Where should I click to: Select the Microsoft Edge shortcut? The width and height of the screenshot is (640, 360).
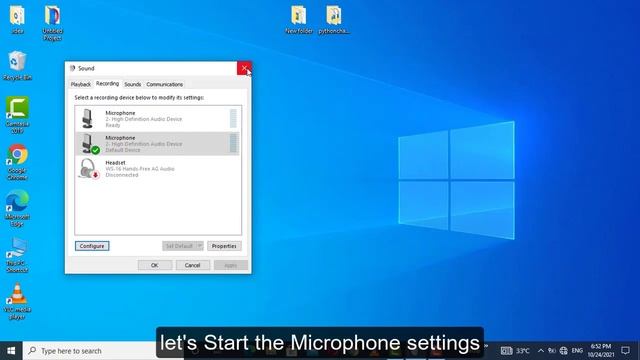coord(17,208)
